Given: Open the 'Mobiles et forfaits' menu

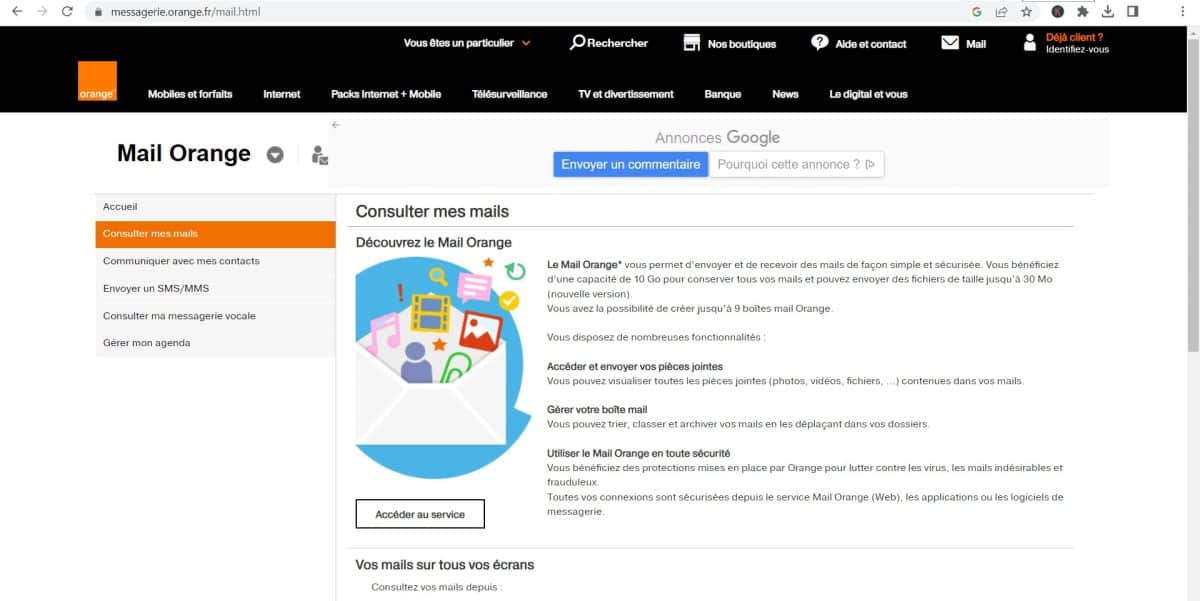Looking at the screenshot, I should coord(190,94).
